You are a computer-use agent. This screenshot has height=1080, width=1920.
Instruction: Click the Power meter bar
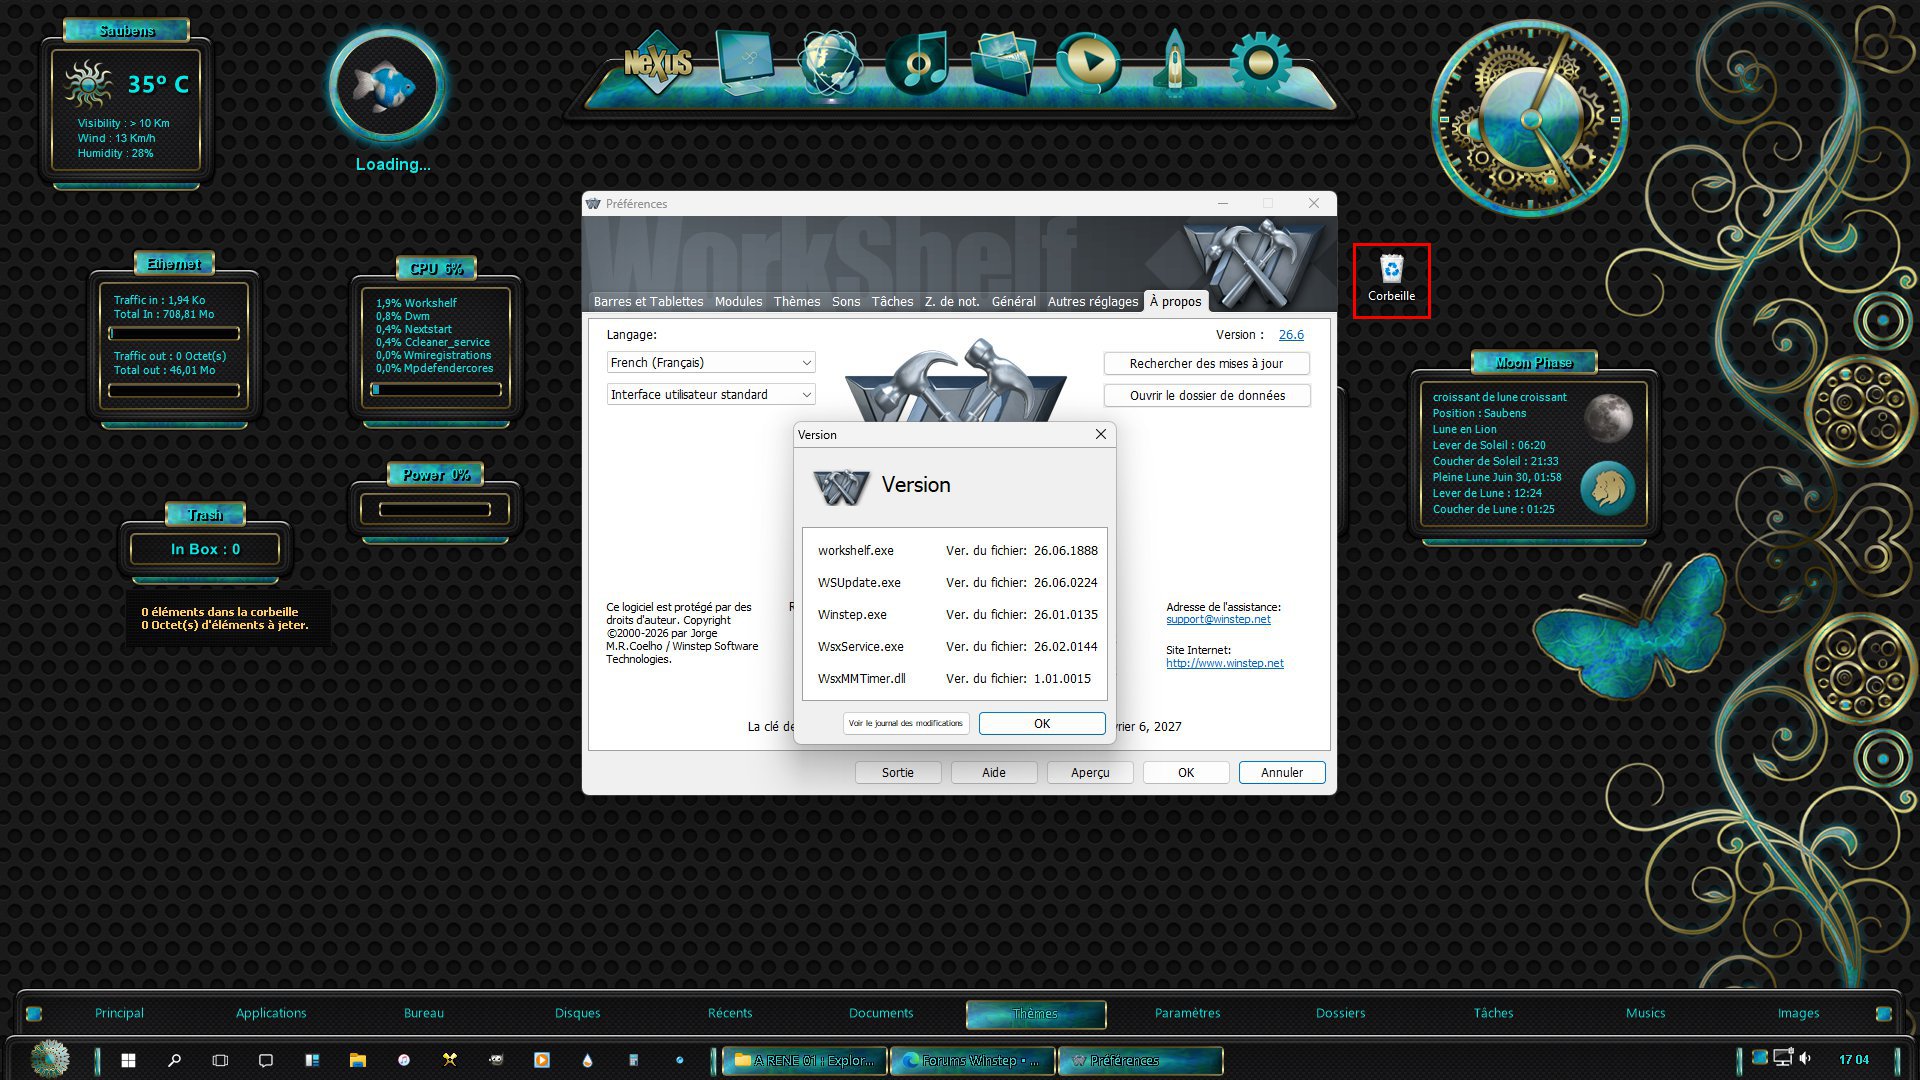435,510
